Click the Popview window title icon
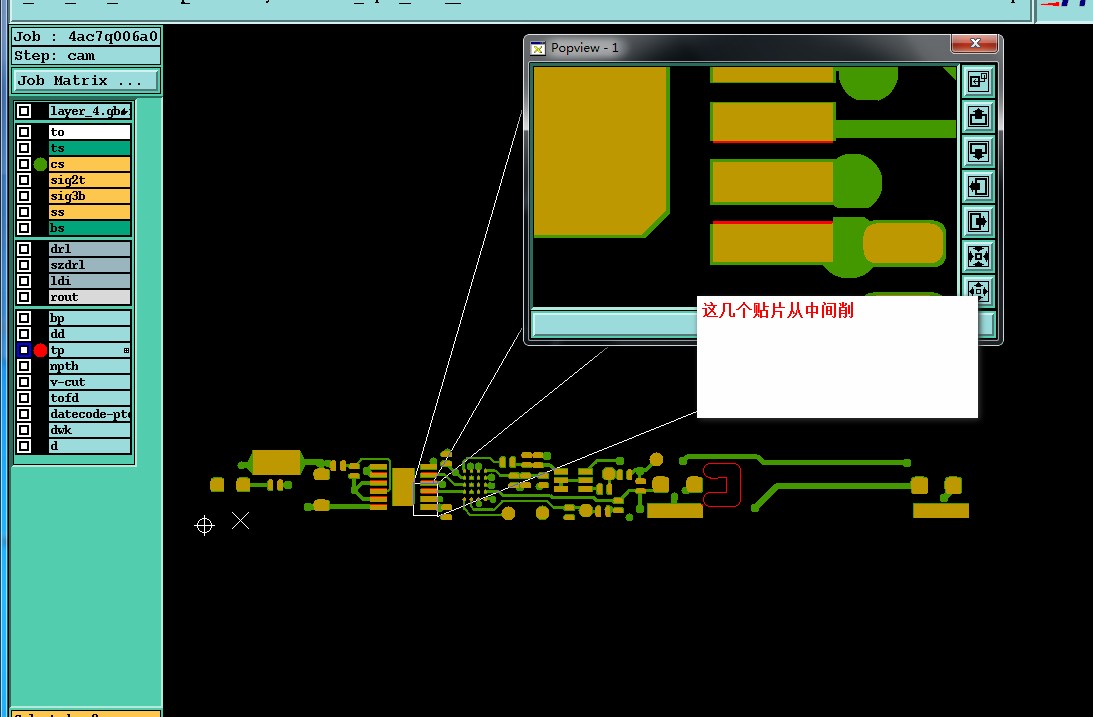This screenshot has height=717, width=1093. pos(537,48)
